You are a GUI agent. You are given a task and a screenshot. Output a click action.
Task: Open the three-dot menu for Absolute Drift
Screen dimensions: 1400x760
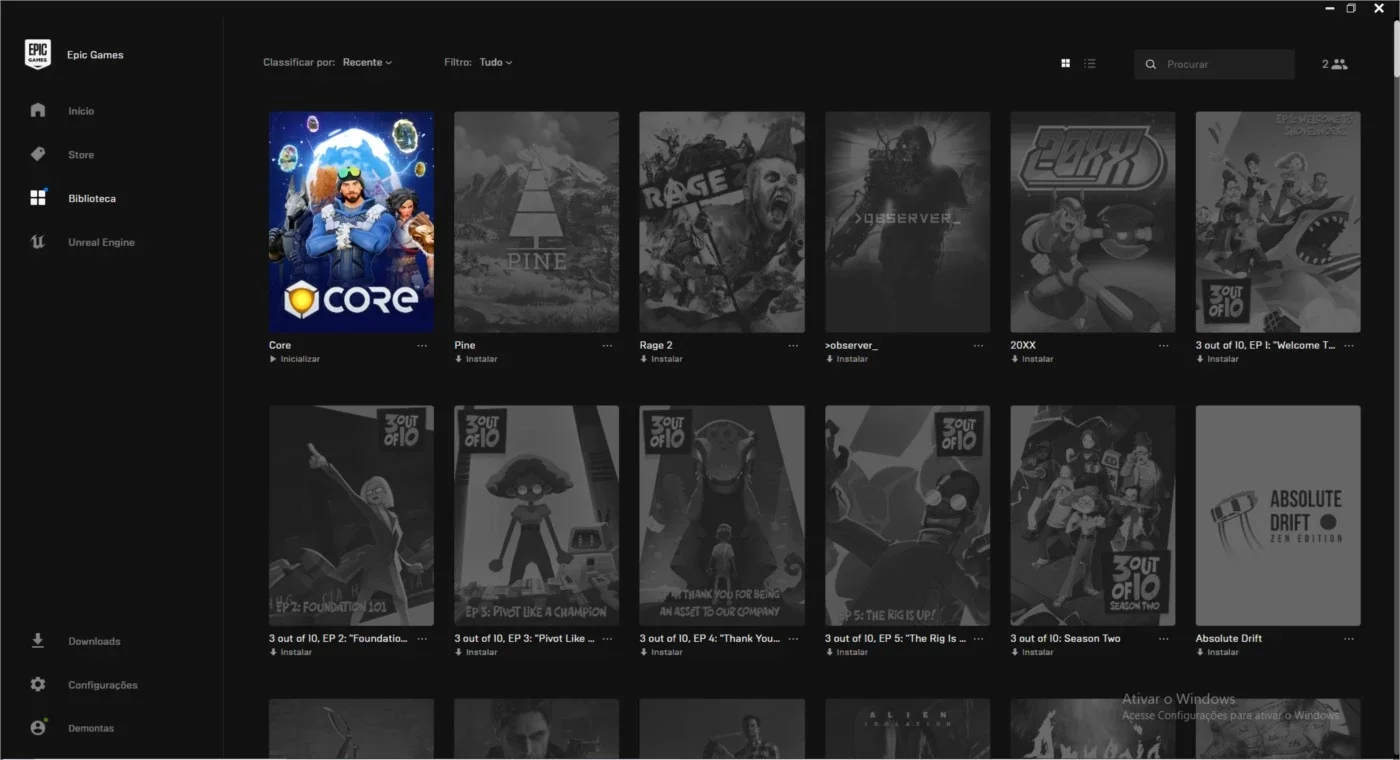(1349, 639)
